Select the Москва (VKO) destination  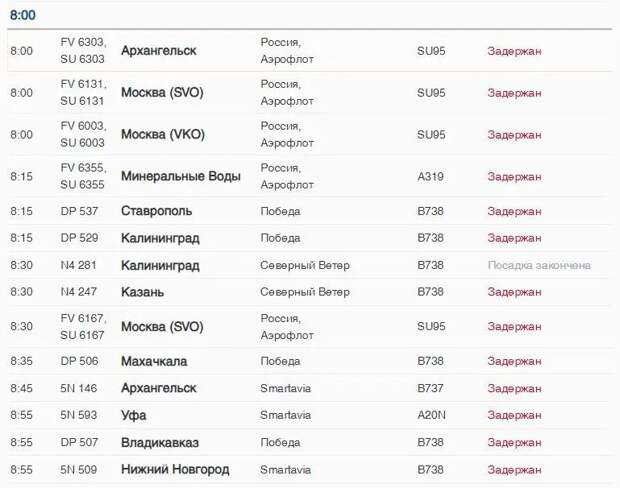pyautogui.click(x=163, y=134)
